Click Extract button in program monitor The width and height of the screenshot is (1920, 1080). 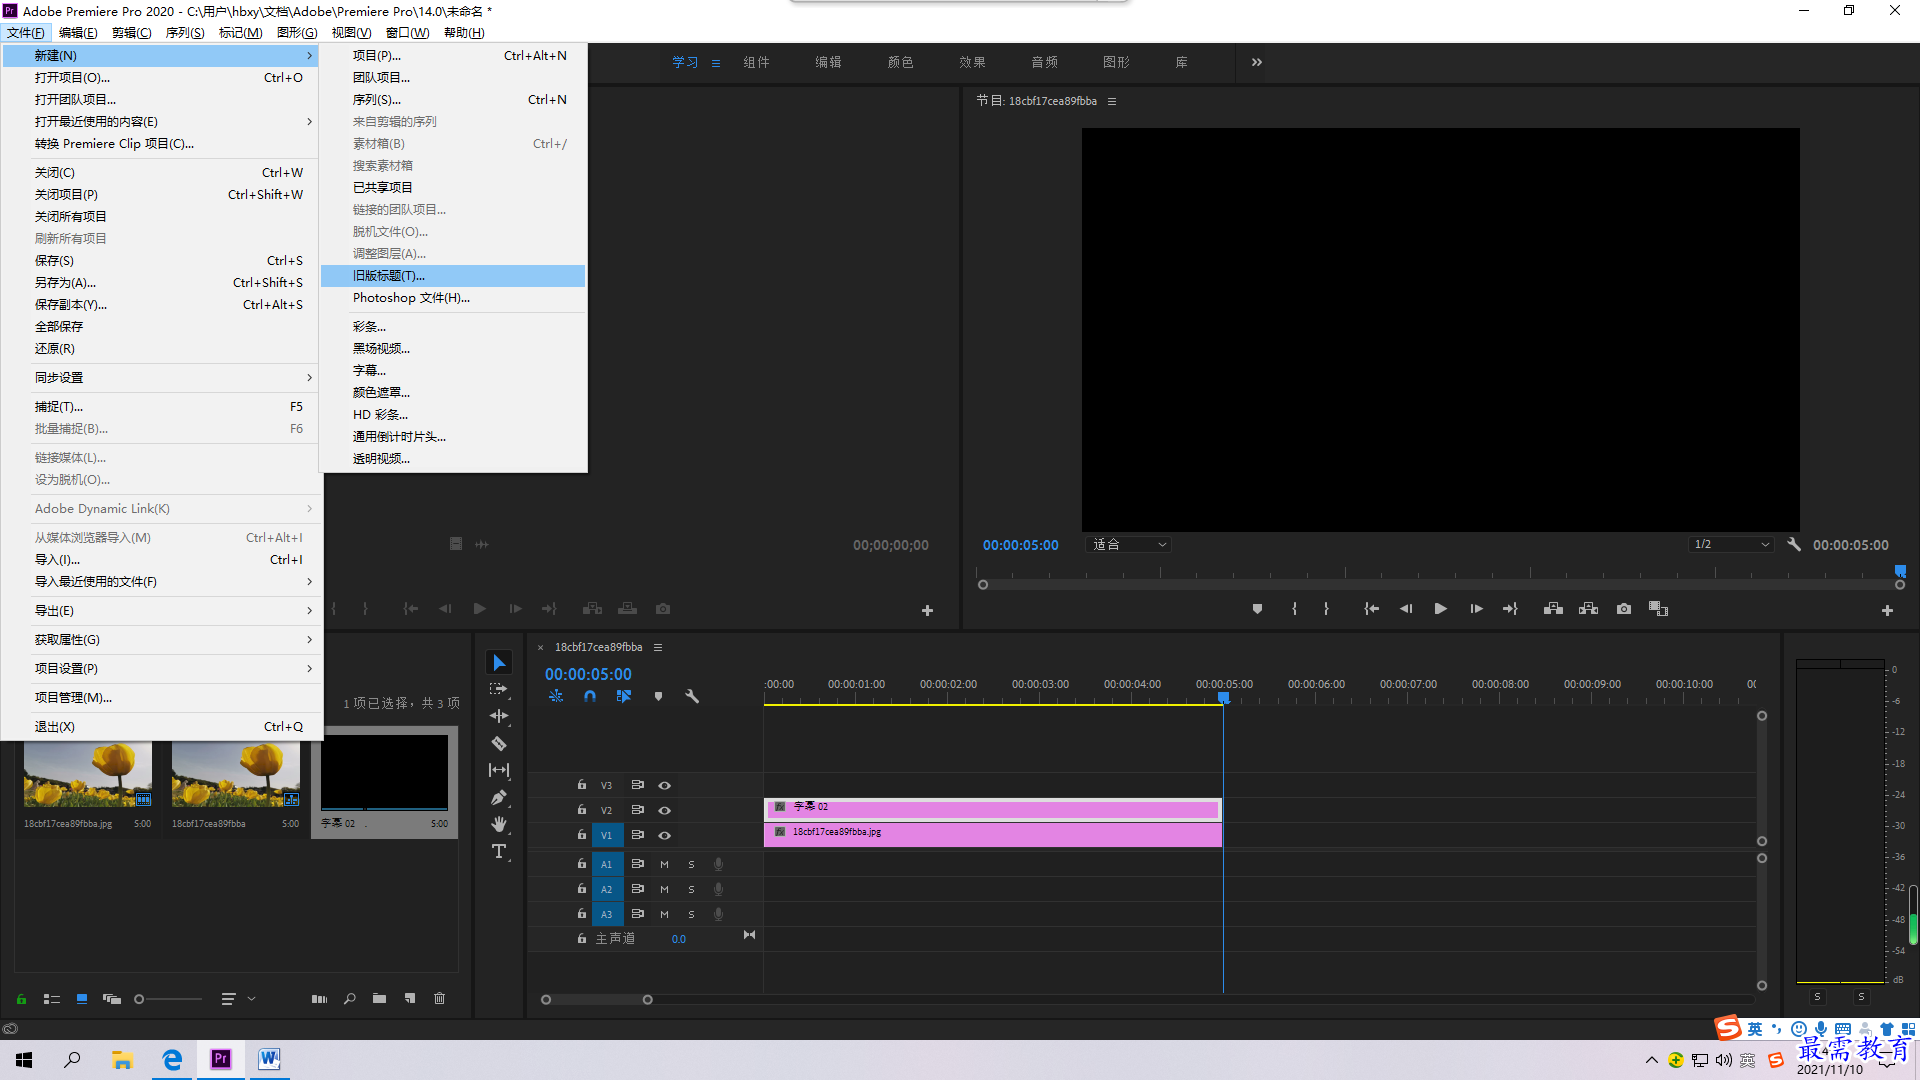click(x=1588, y=609)
